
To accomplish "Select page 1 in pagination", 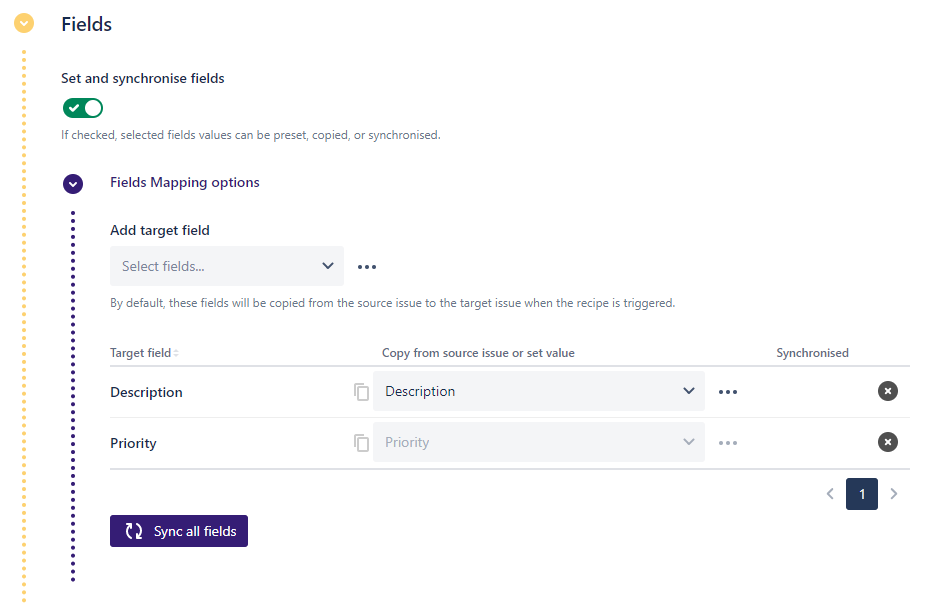I will [x=861, y=494].
